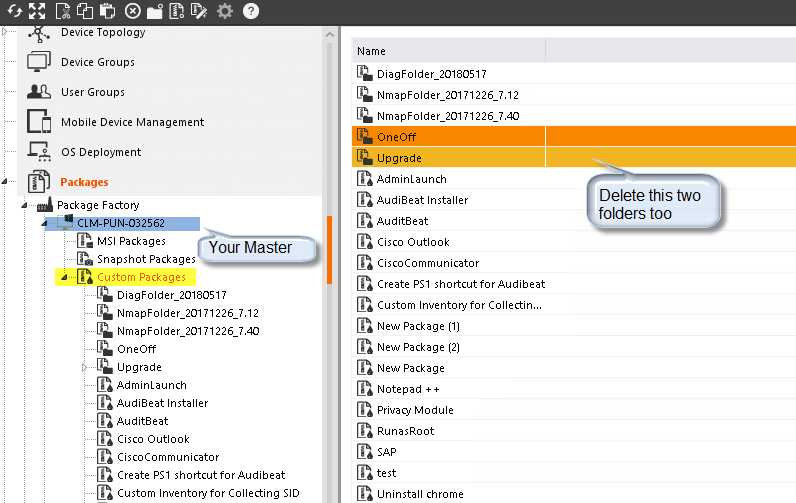Click the Copy icon in the toolbar
Viewport: 796px width, 503px height.
click(84, 11)
